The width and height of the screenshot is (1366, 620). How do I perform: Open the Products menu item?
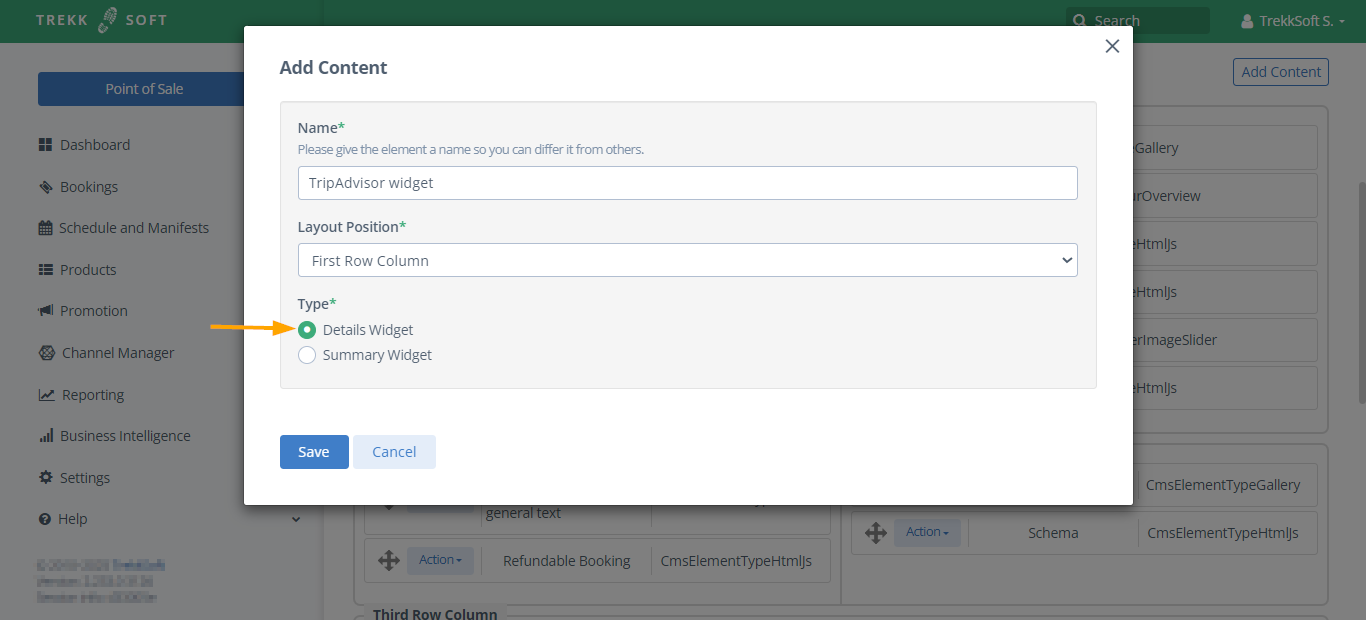pyautogui.click(x=88, y=270)
